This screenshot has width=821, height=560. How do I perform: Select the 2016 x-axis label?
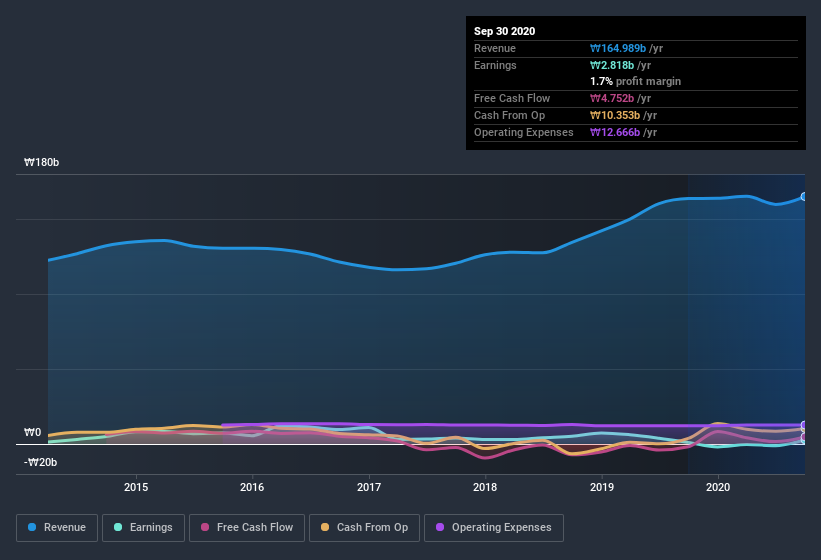252,487
